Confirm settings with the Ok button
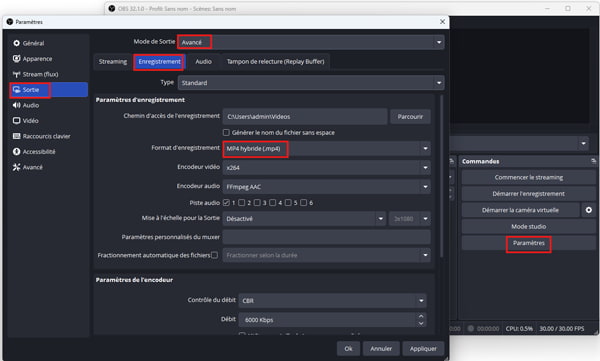Screen dimensions: 600x361 pos(348,349)
